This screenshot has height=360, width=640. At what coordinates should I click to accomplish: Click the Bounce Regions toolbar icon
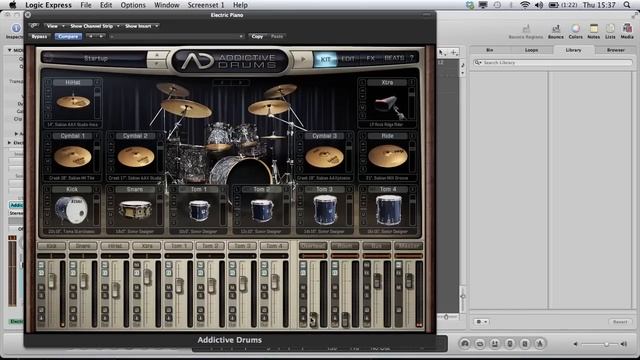click(x=526, y=29)
